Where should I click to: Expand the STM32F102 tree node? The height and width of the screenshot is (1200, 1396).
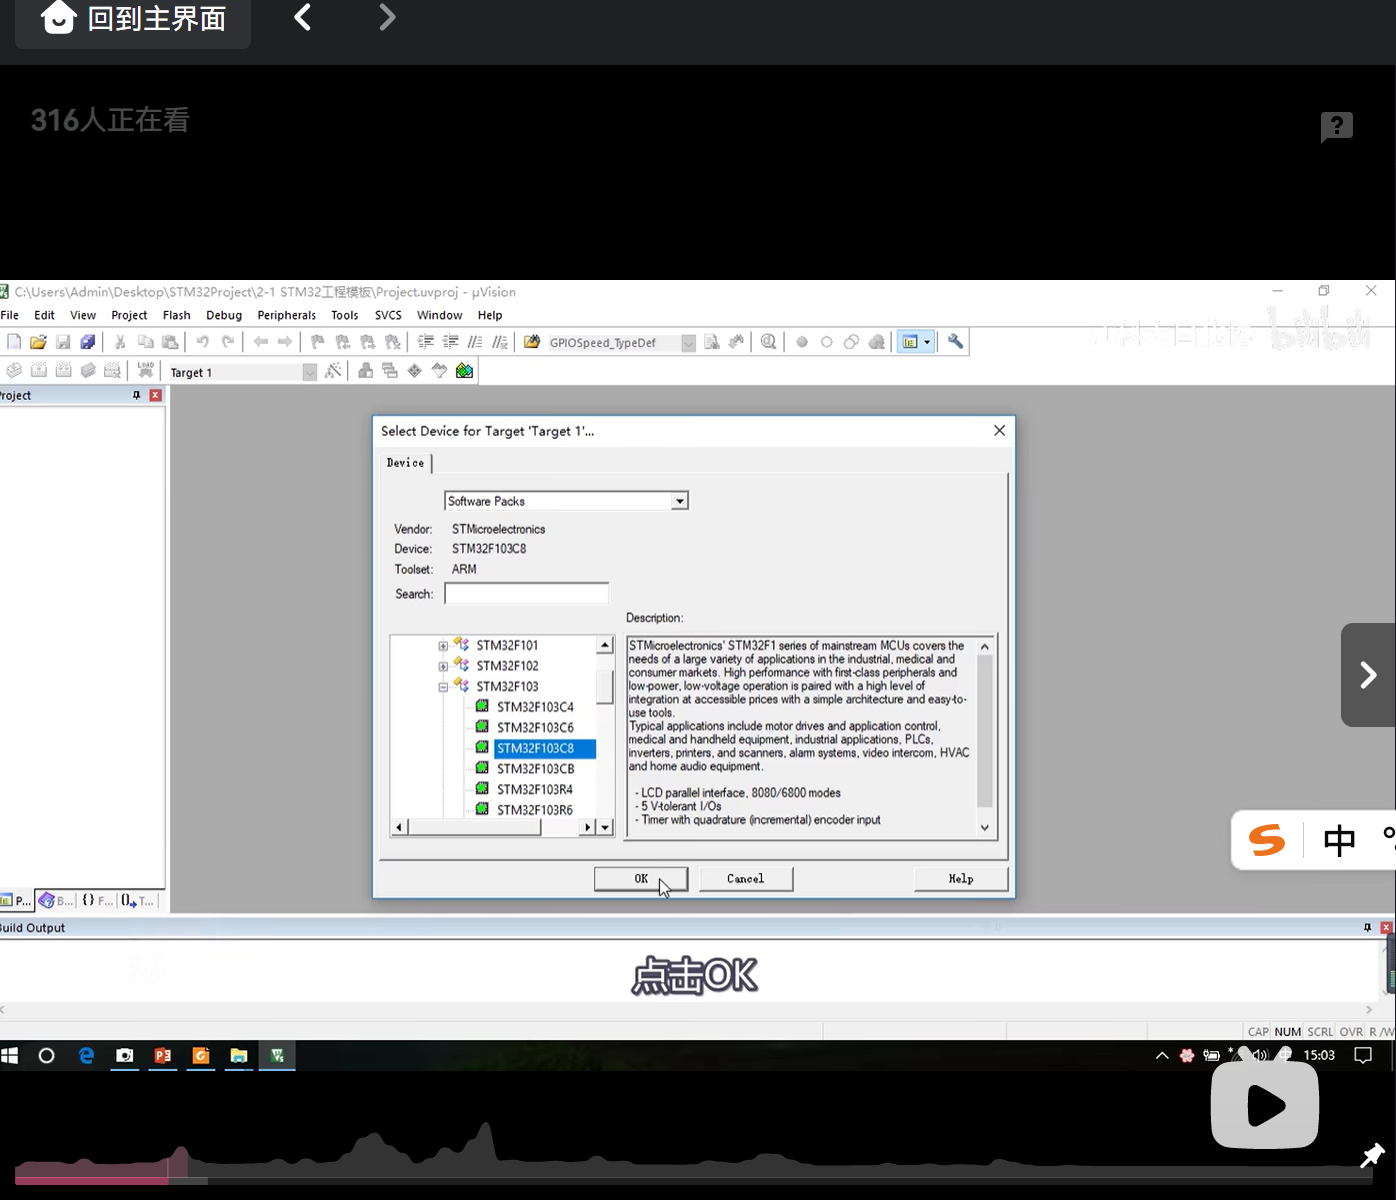[x=443, y=666]
